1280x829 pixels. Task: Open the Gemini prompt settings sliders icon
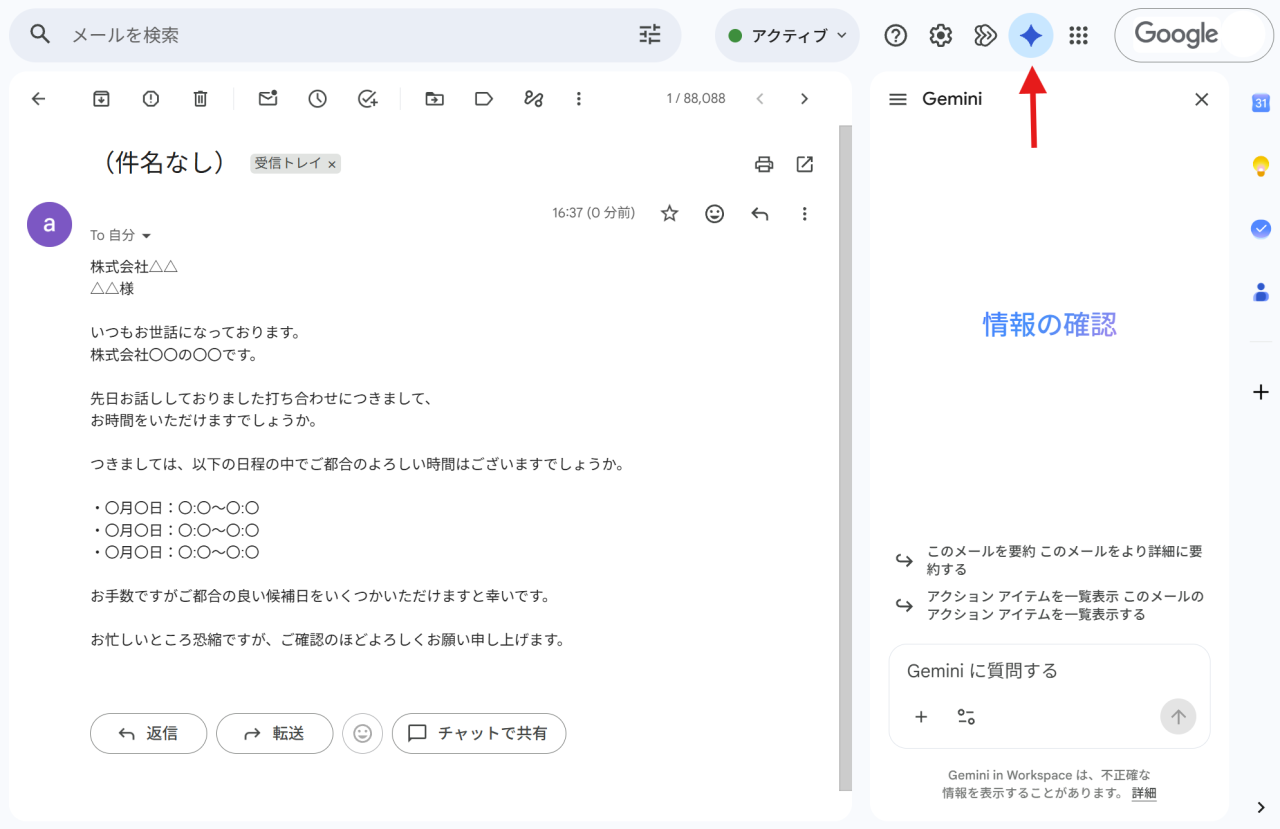click(x=966, y=716)
